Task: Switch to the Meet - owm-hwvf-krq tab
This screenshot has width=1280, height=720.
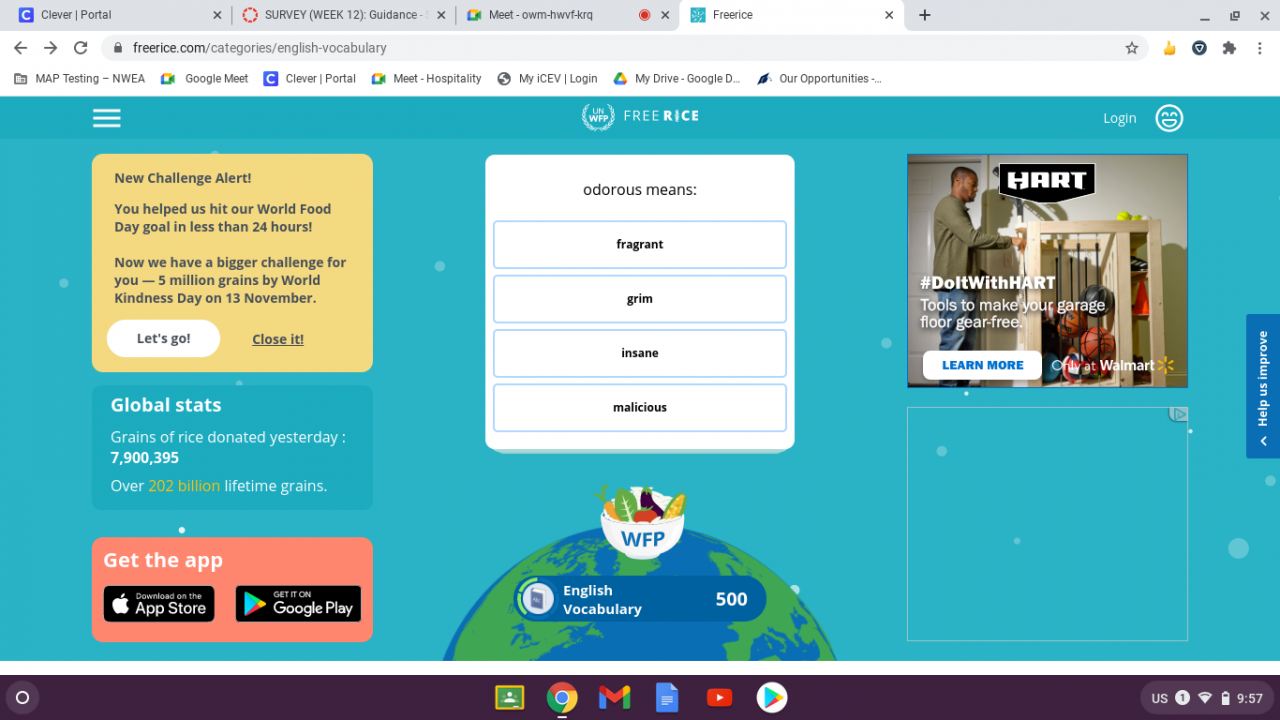Action: click(568, 15)
